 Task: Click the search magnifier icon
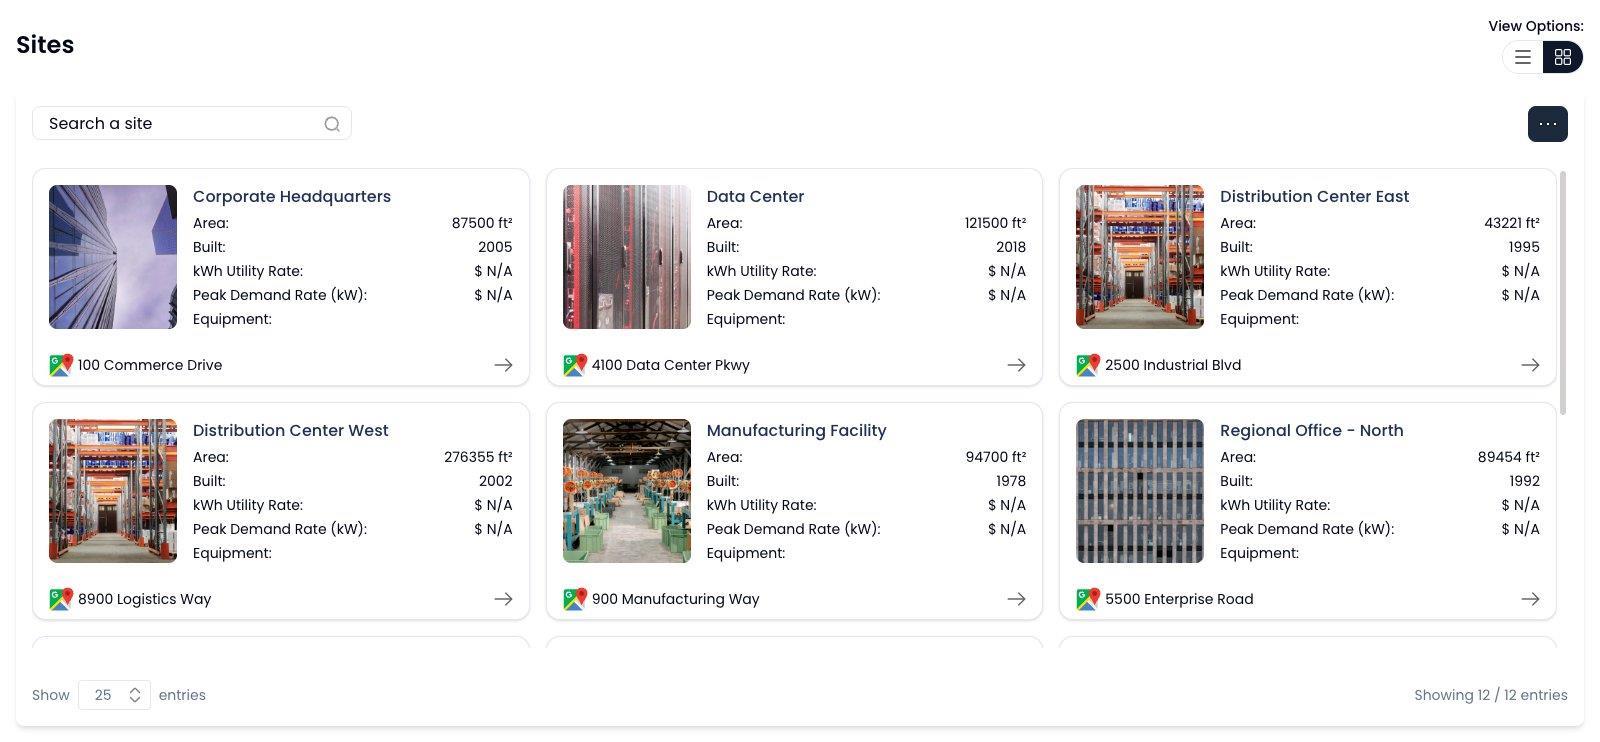coord(332,124)
